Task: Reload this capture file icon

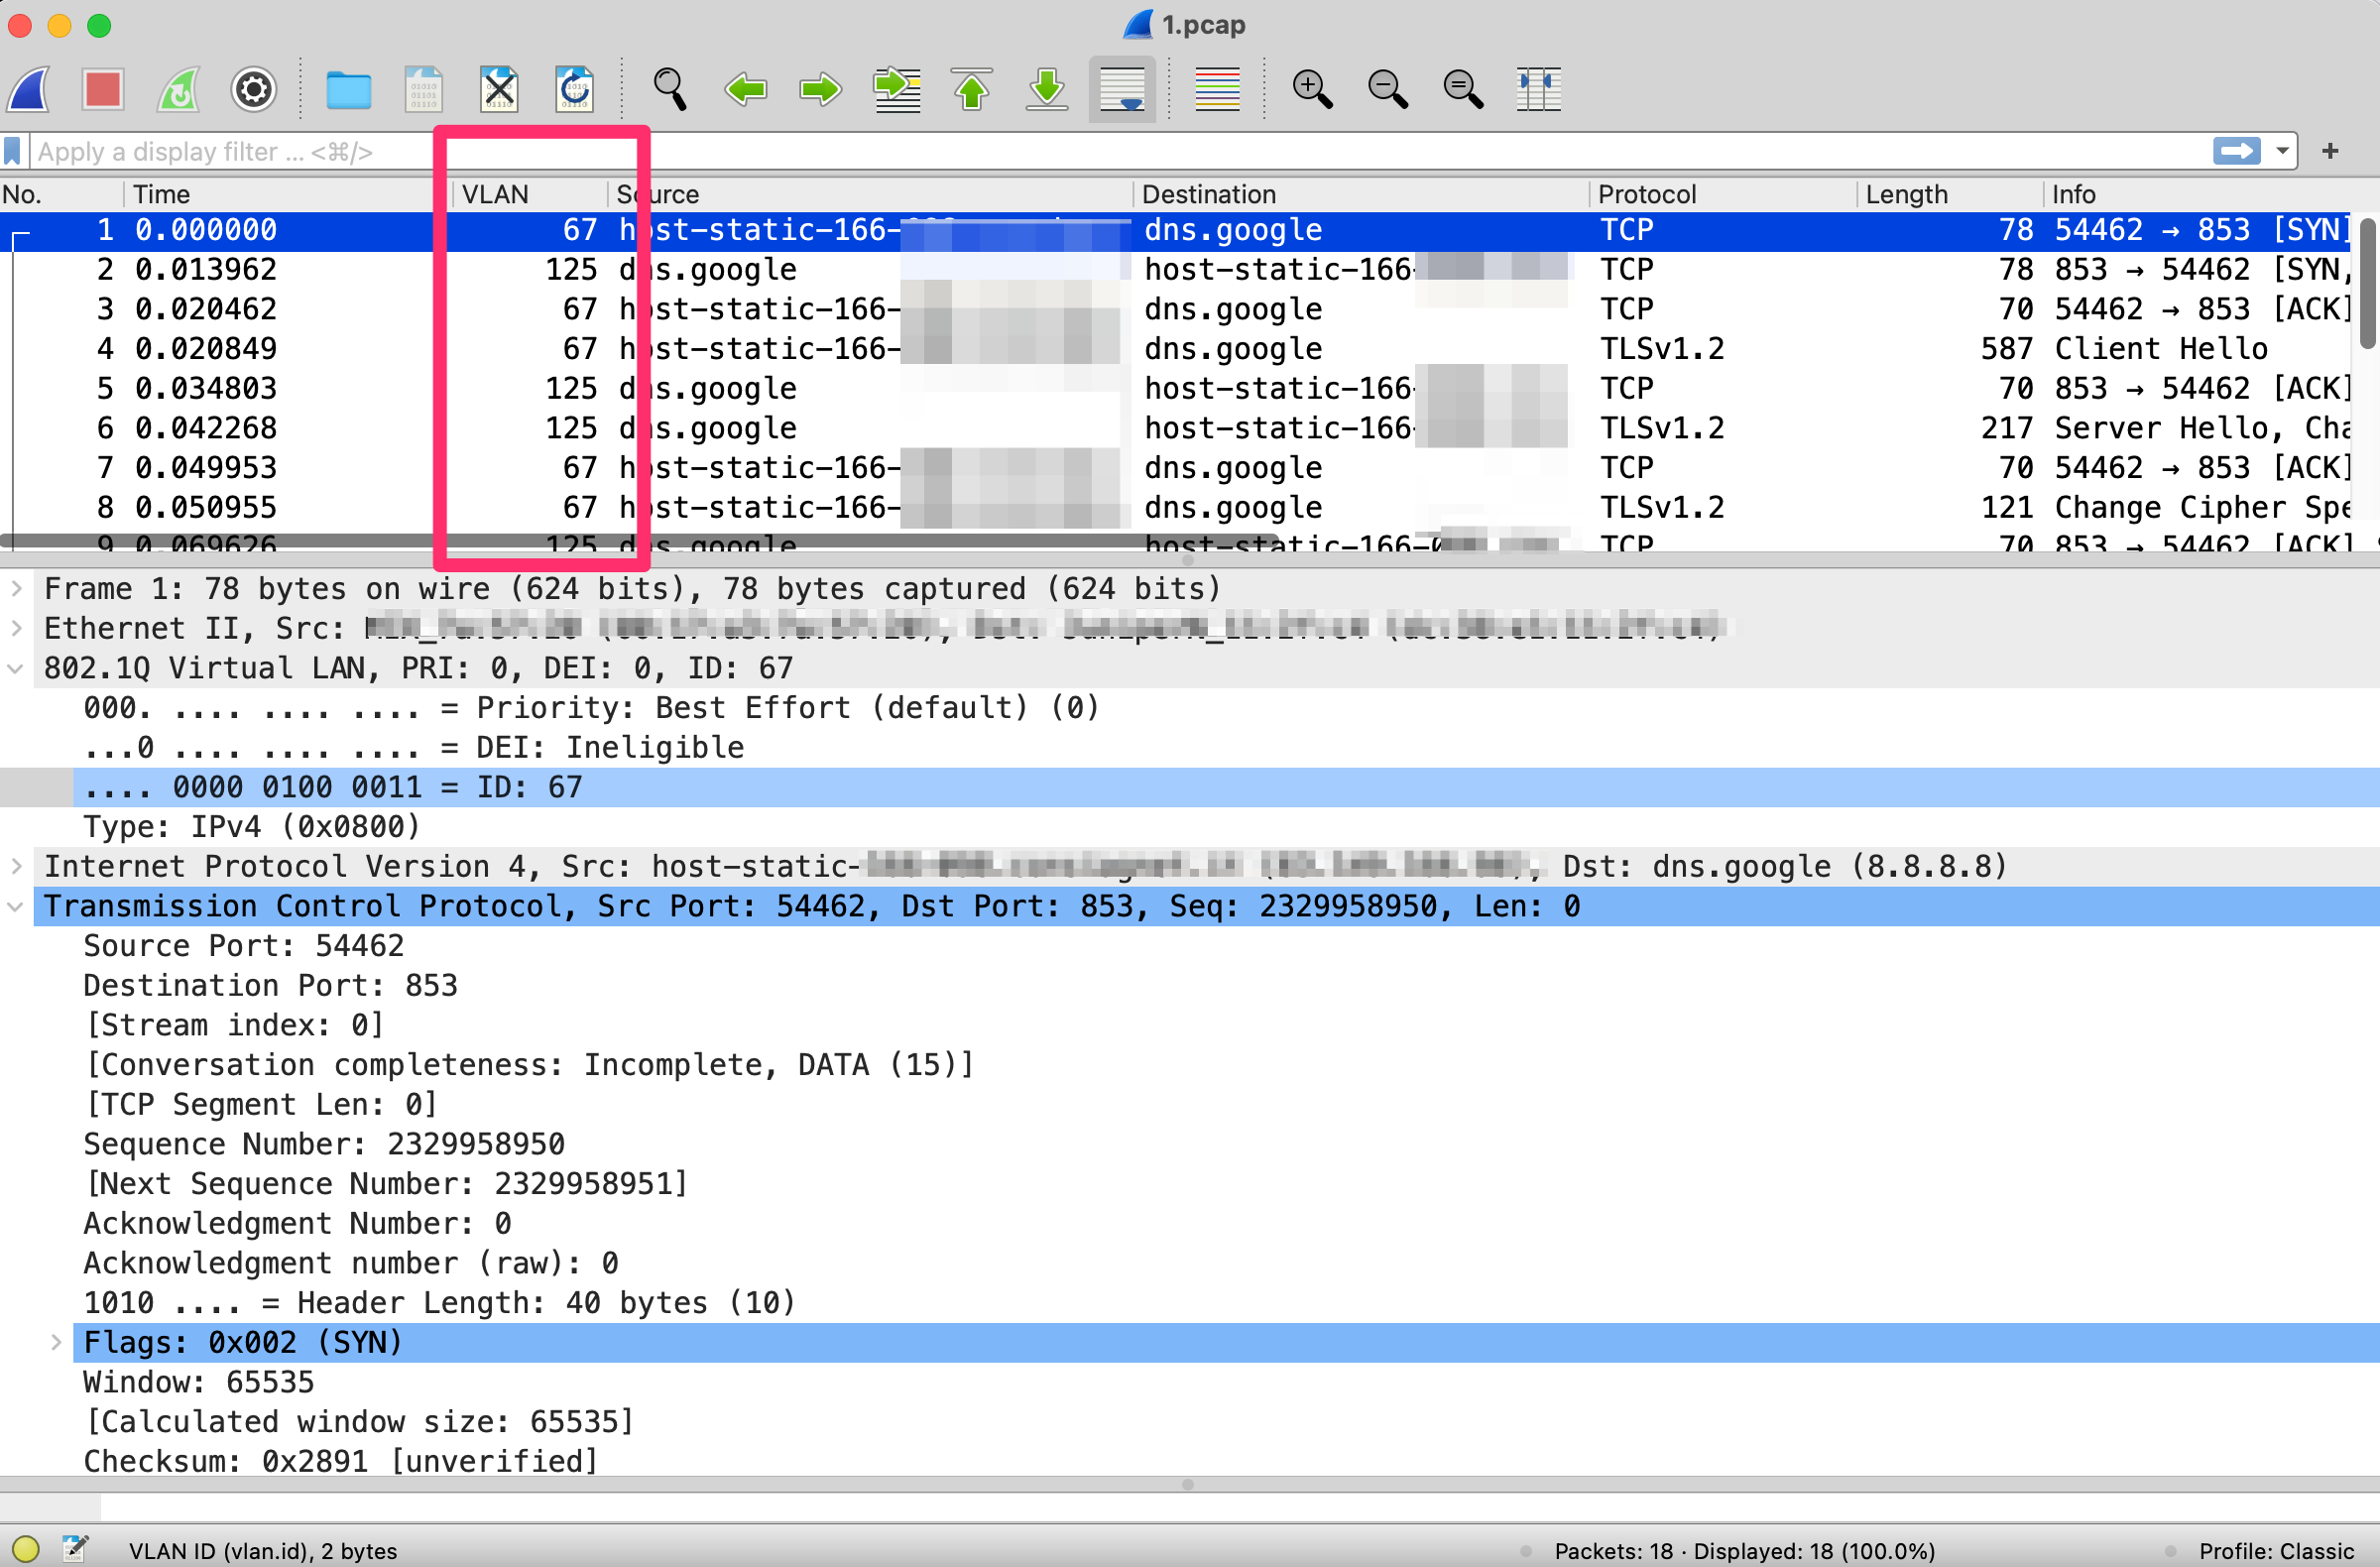Action: tap(574, 90)
